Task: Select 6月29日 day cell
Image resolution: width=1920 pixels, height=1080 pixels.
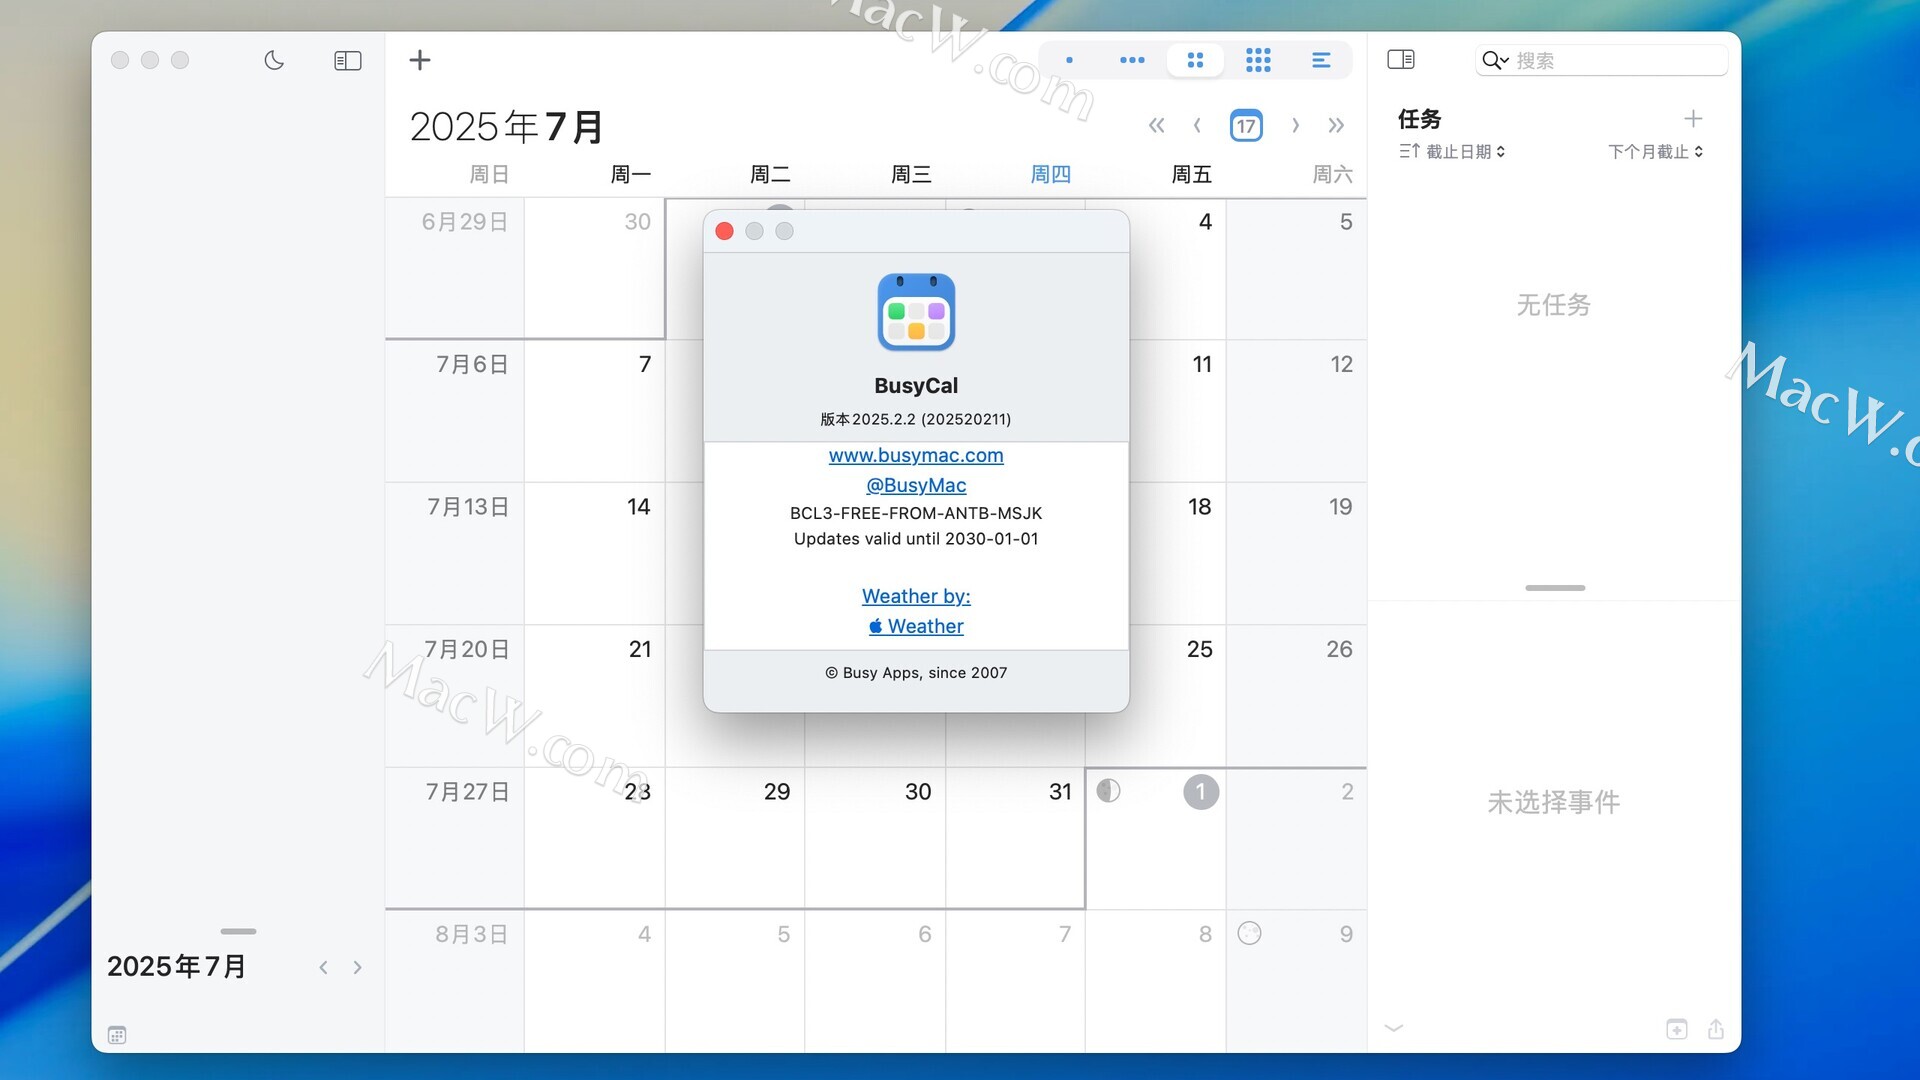Action: [454, 268]
